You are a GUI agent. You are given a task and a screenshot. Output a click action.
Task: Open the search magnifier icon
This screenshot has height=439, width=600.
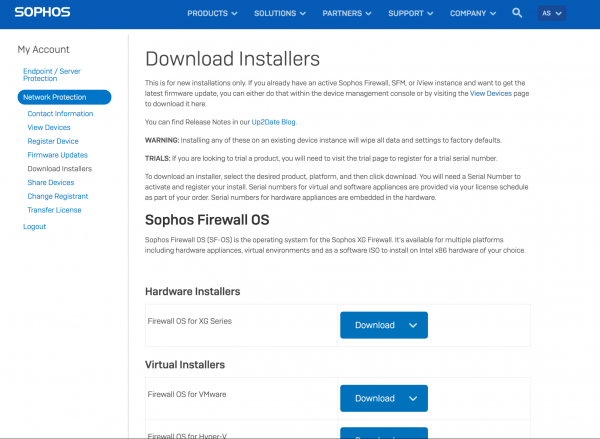click(x=517, y=13)
